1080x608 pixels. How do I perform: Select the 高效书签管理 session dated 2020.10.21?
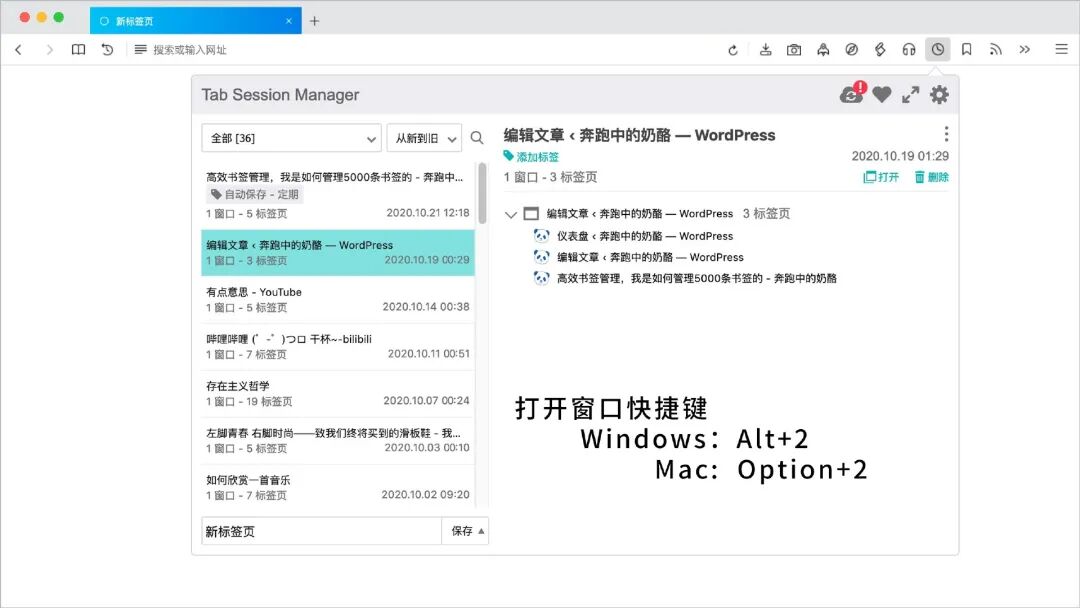(x=338, y=195)
